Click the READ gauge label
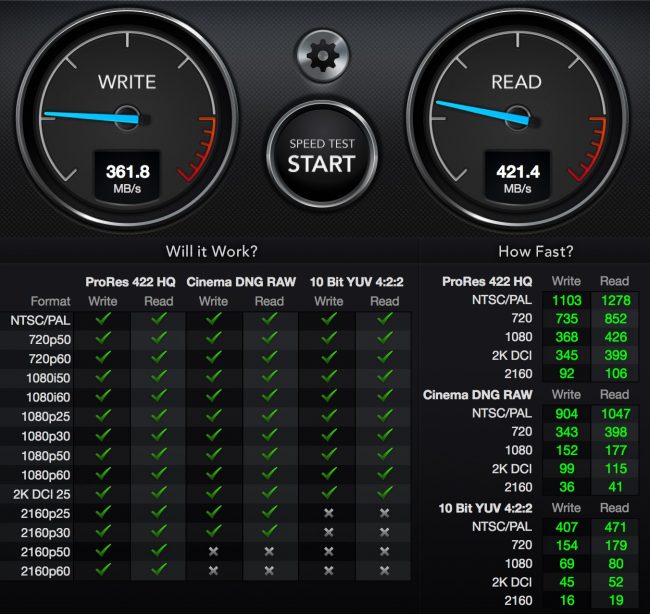Screen dimensions: 650x614 pyautogui.click(x=517, y=82)
